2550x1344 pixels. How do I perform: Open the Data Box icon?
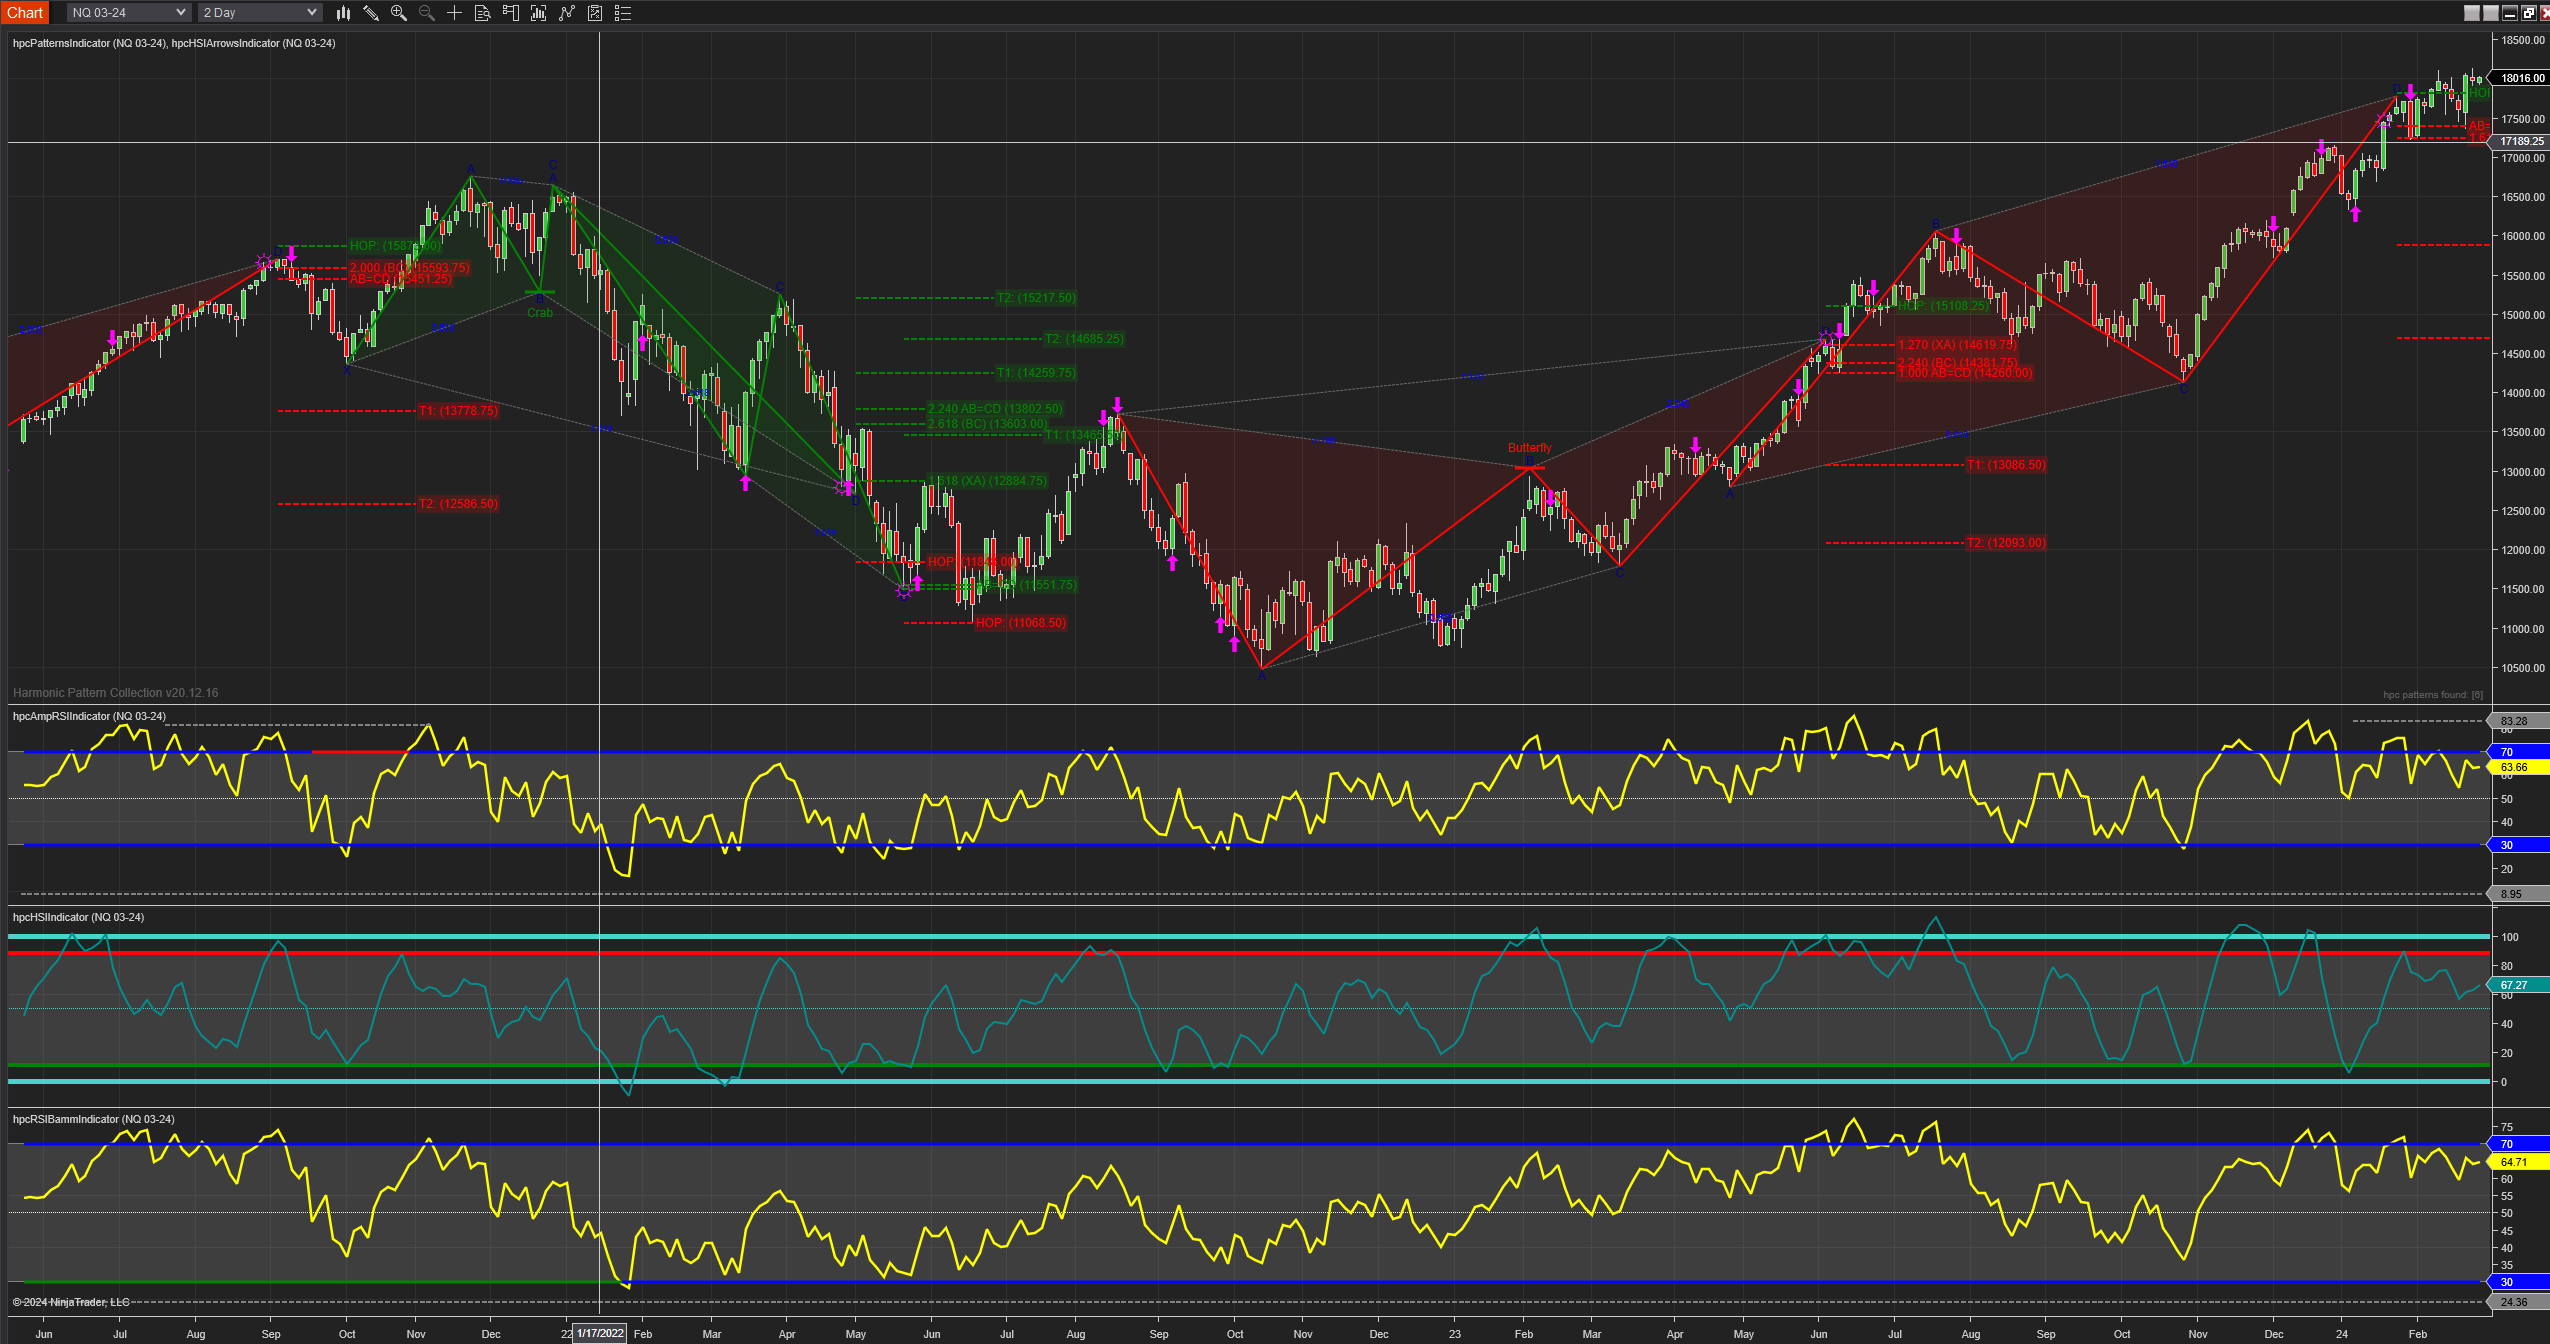pos(482,13)
